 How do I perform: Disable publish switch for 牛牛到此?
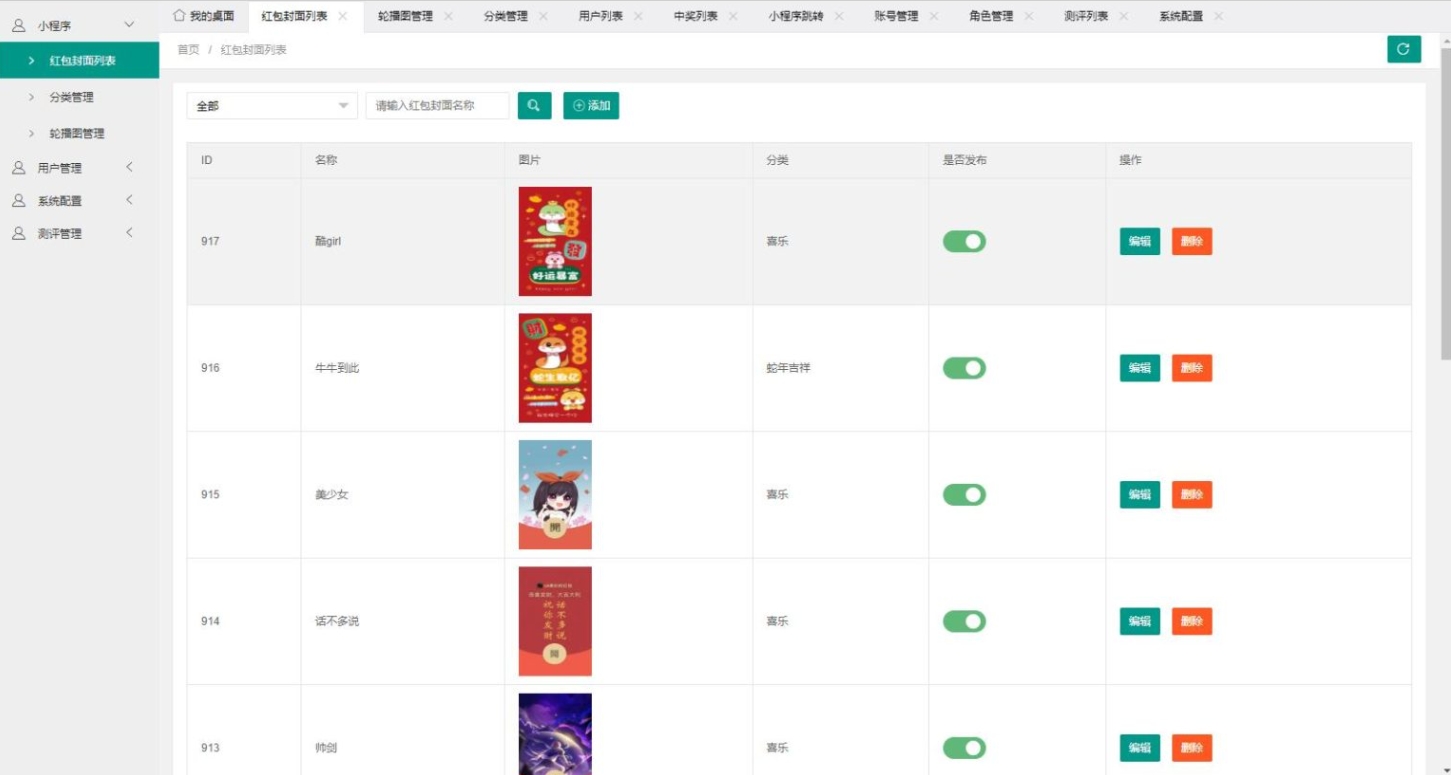964,368
